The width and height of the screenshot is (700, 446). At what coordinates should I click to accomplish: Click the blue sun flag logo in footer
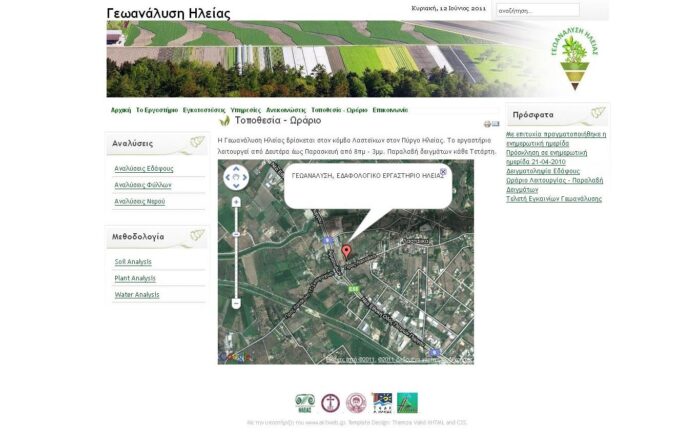[382, 403]
